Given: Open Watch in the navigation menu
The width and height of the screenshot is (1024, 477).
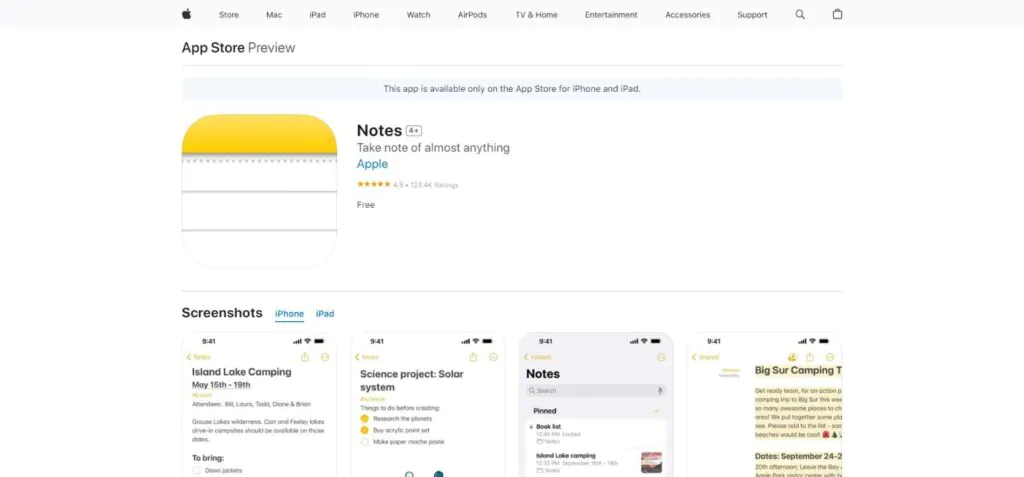Looking at the screenshot, I should tap(419, 14).
